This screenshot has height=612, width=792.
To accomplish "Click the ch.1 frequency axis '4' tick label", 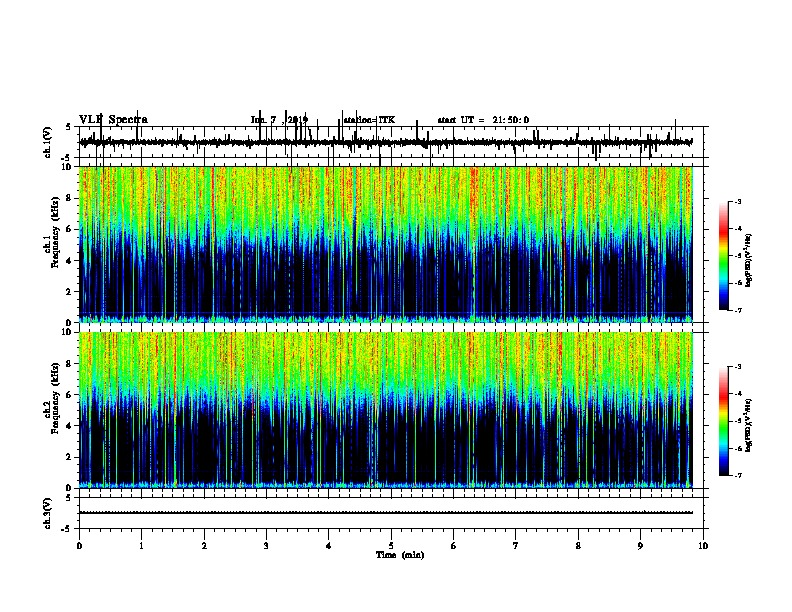I will [x=70, y=261].
